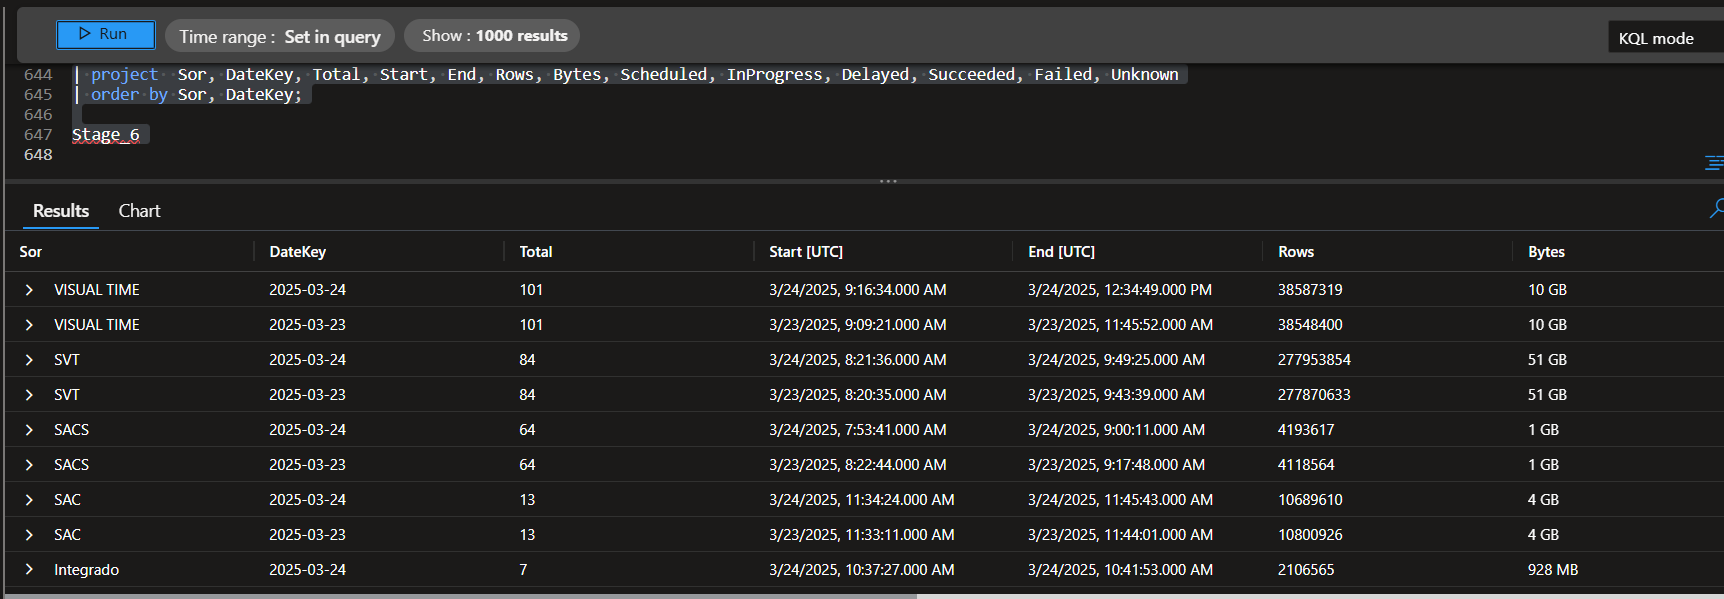Expand the VISUAL TIME 2025-03-23 row

pos(29,325)
